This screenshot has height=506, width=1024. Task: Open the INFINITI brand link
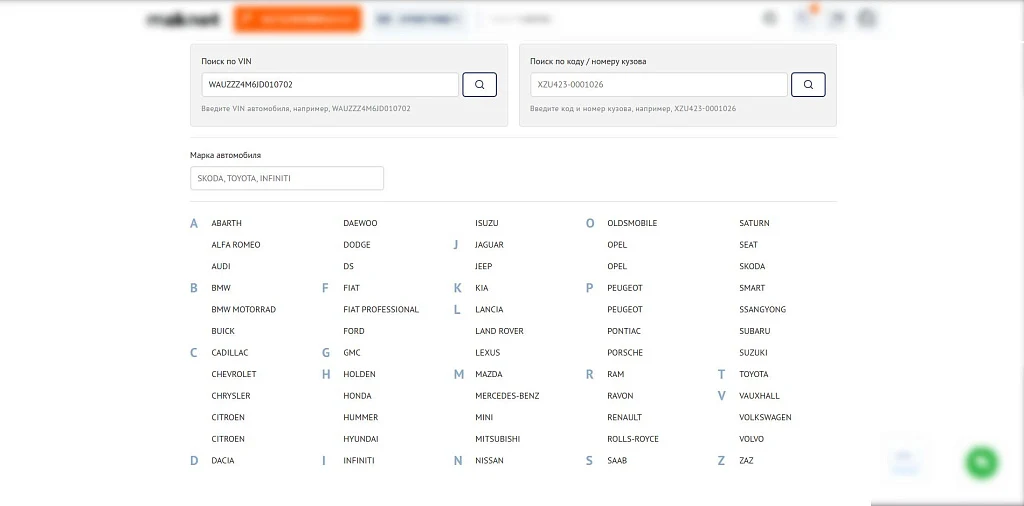[359, 460]
